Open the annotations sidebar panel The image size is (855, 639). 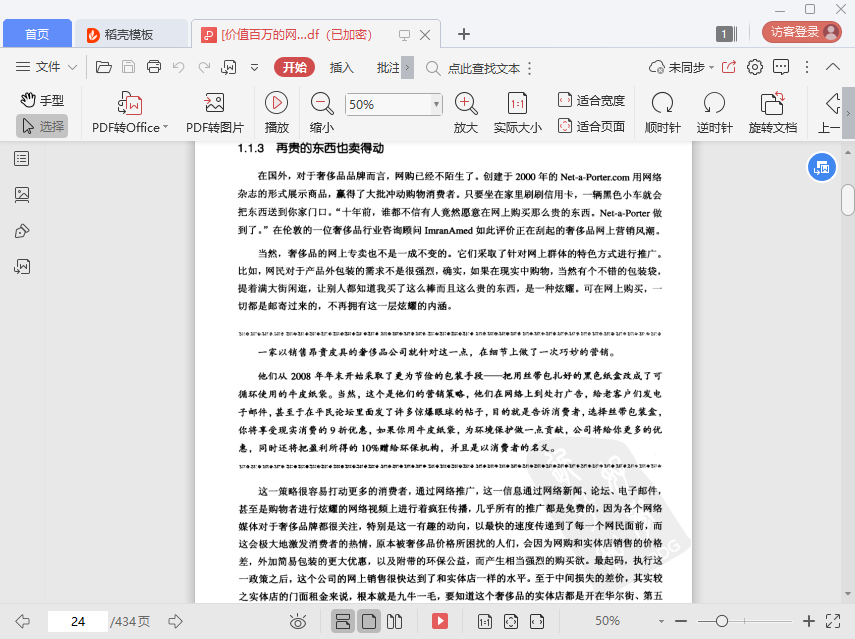pyautogui.click(x=22, y=231)
